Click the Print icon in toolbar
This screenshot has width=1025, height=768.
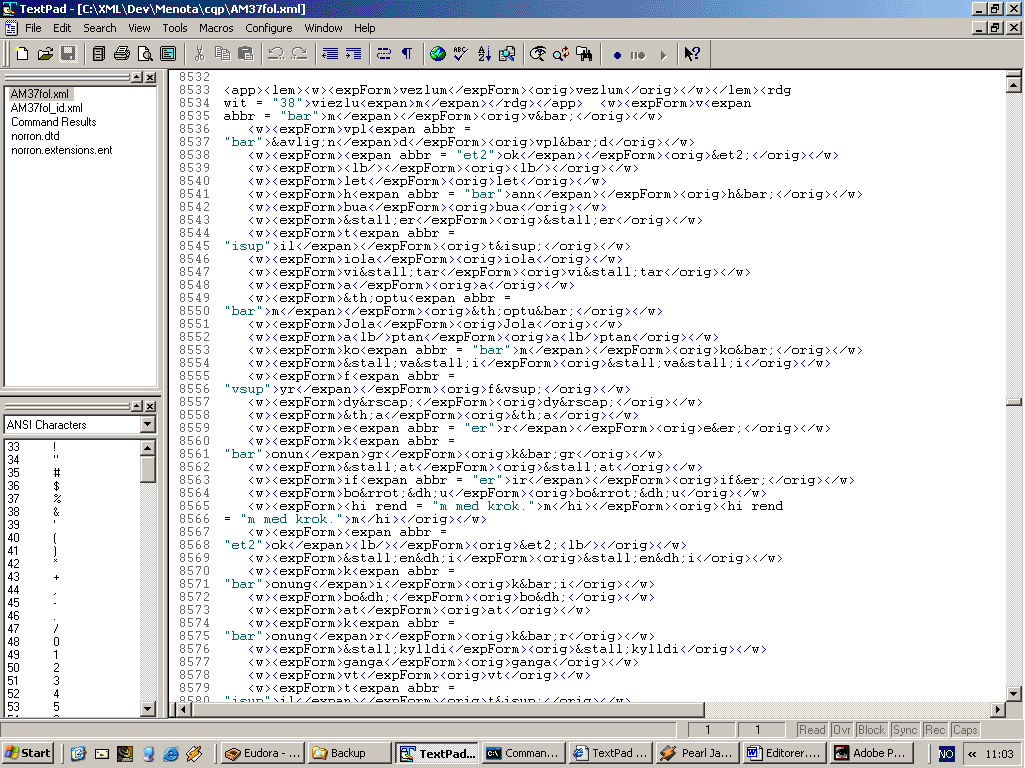122,54
